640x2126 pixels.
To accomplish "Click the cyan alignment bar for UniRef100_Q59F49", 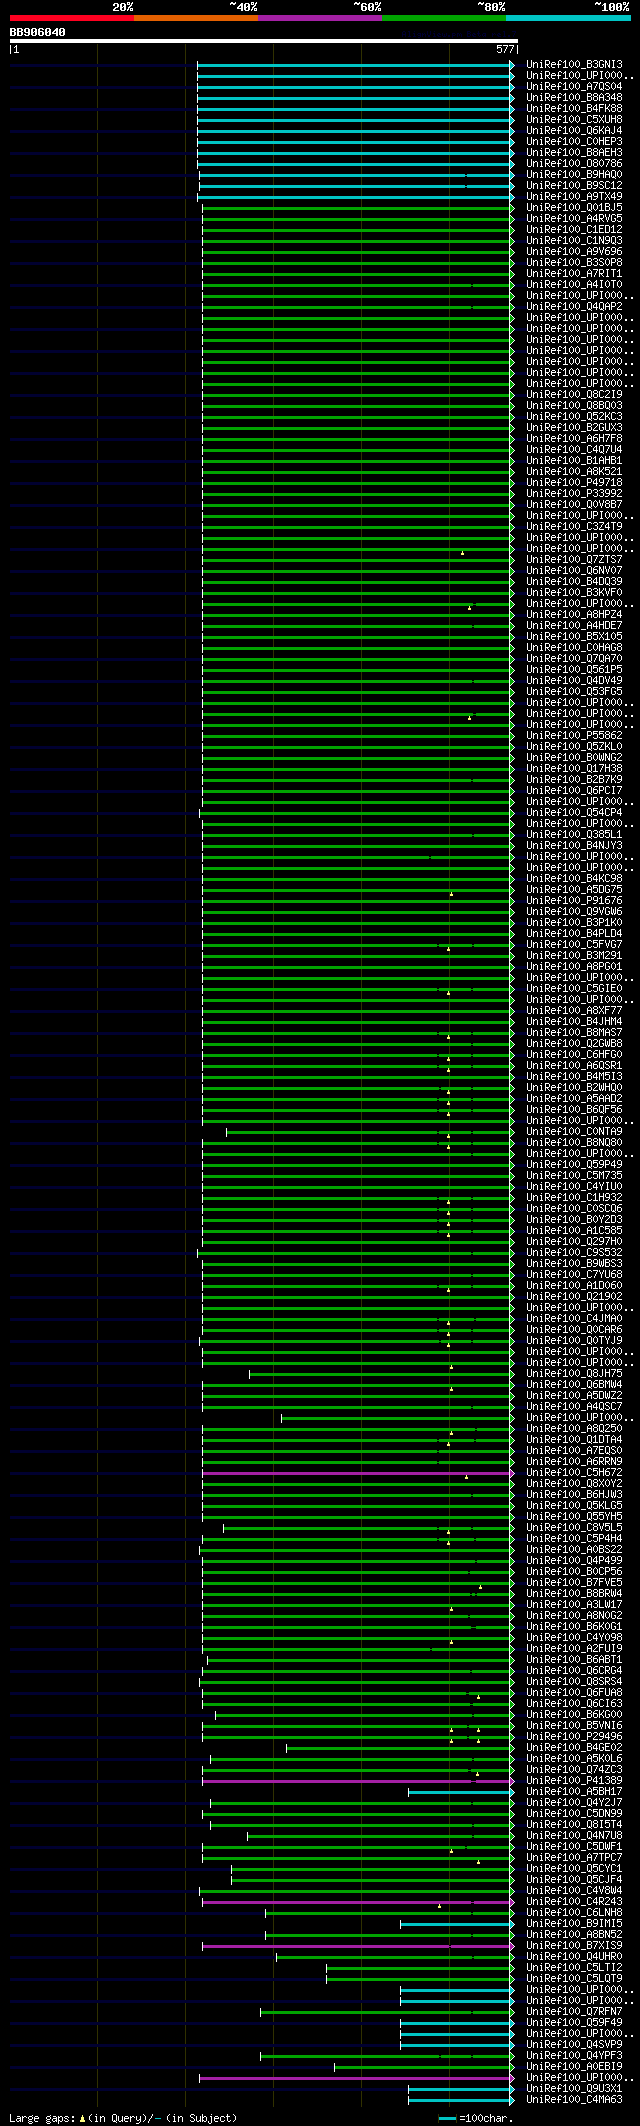I will click(x=457, y=2023).
